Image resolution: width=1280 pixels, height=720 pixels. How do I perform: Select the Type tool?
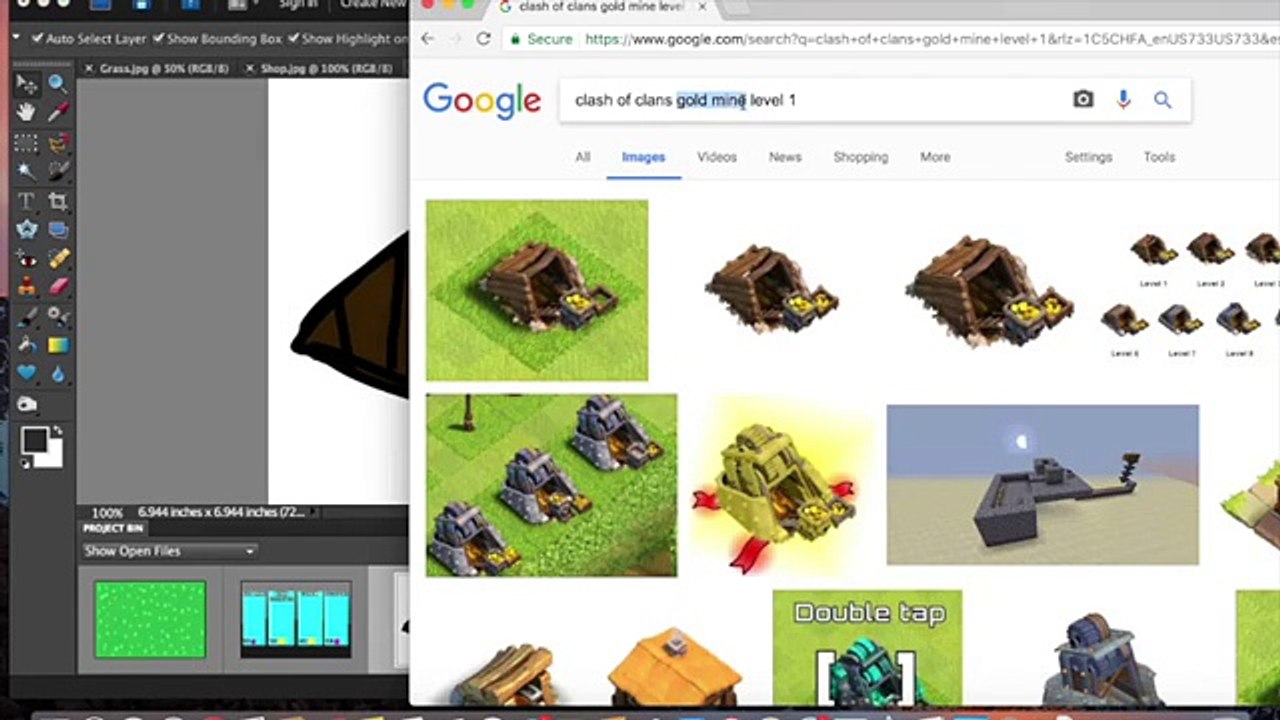[x=27, y=201]
